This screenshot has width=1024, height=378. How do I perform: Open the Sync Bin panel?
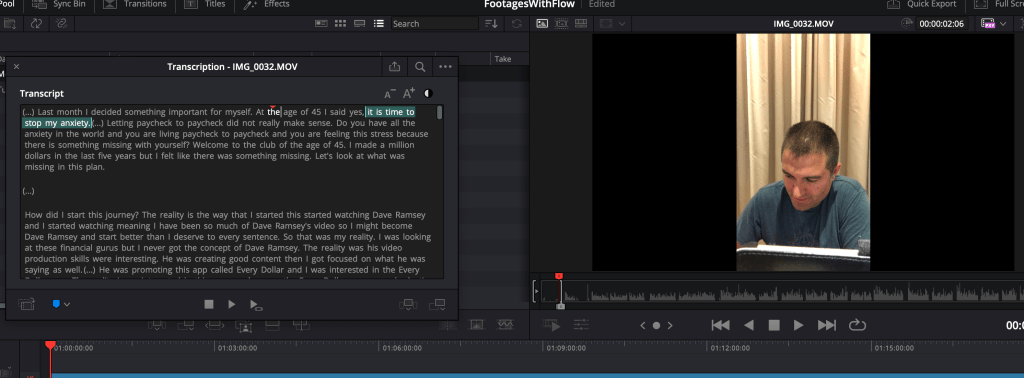pyautogui.click(x=58, y=5)
